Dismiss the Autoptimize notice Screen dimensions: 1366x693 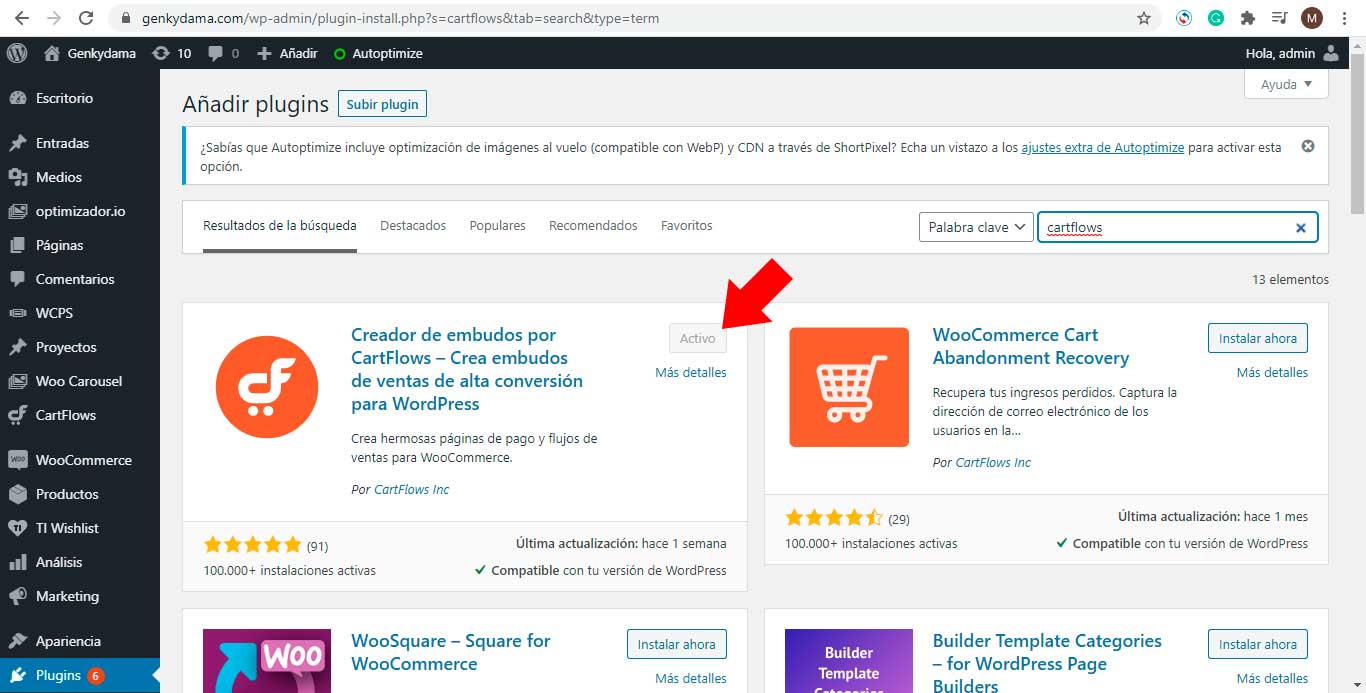pos(1307,146)
